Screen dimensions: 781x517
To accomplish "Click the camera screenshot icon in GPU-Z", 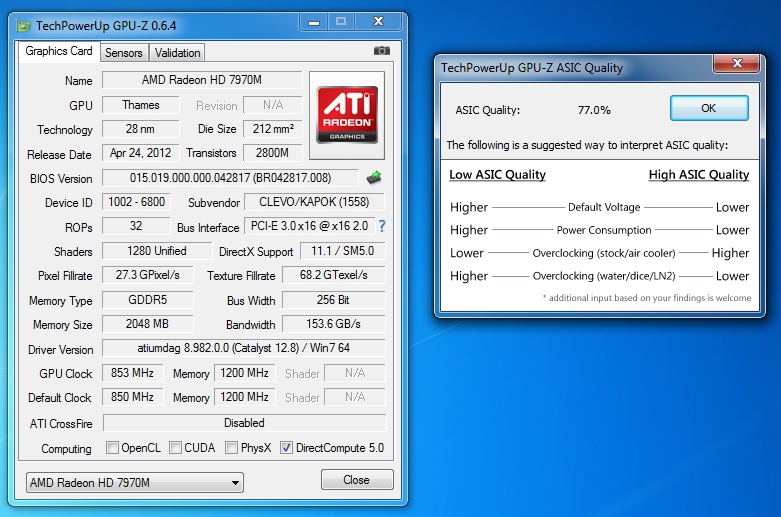I will [x=382, y=51].
